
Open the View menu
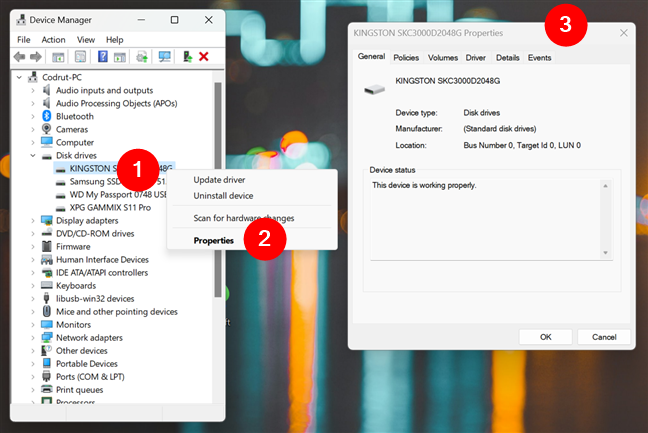pos(86,40)
